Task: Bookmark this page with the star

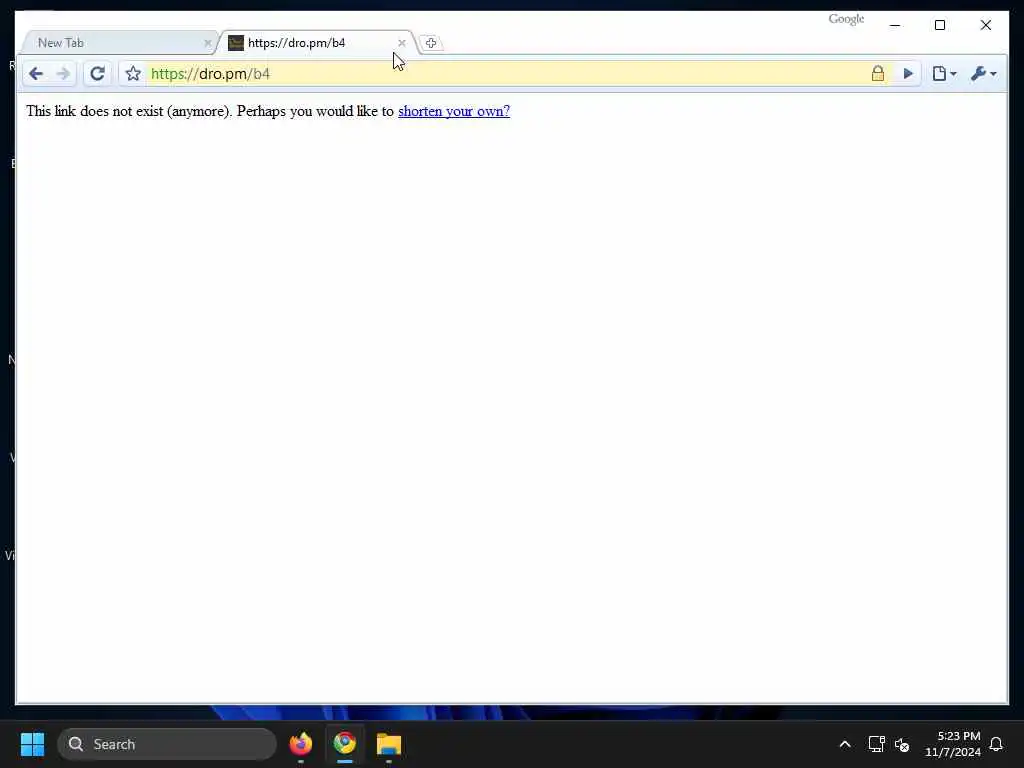Action: (133, 74)
